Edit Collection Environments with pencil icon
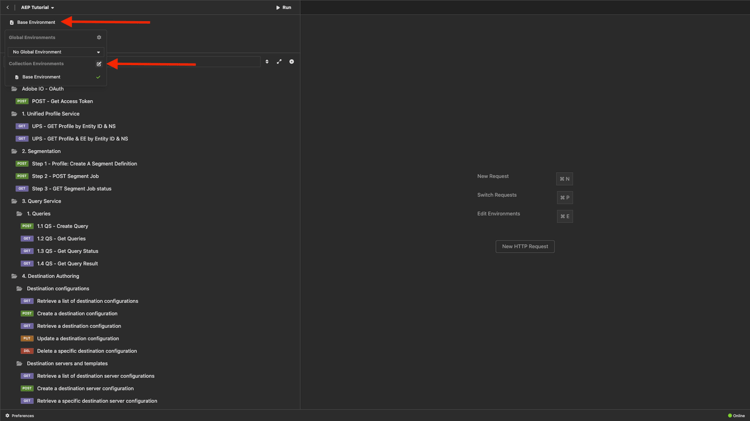 tap(99, 64)
